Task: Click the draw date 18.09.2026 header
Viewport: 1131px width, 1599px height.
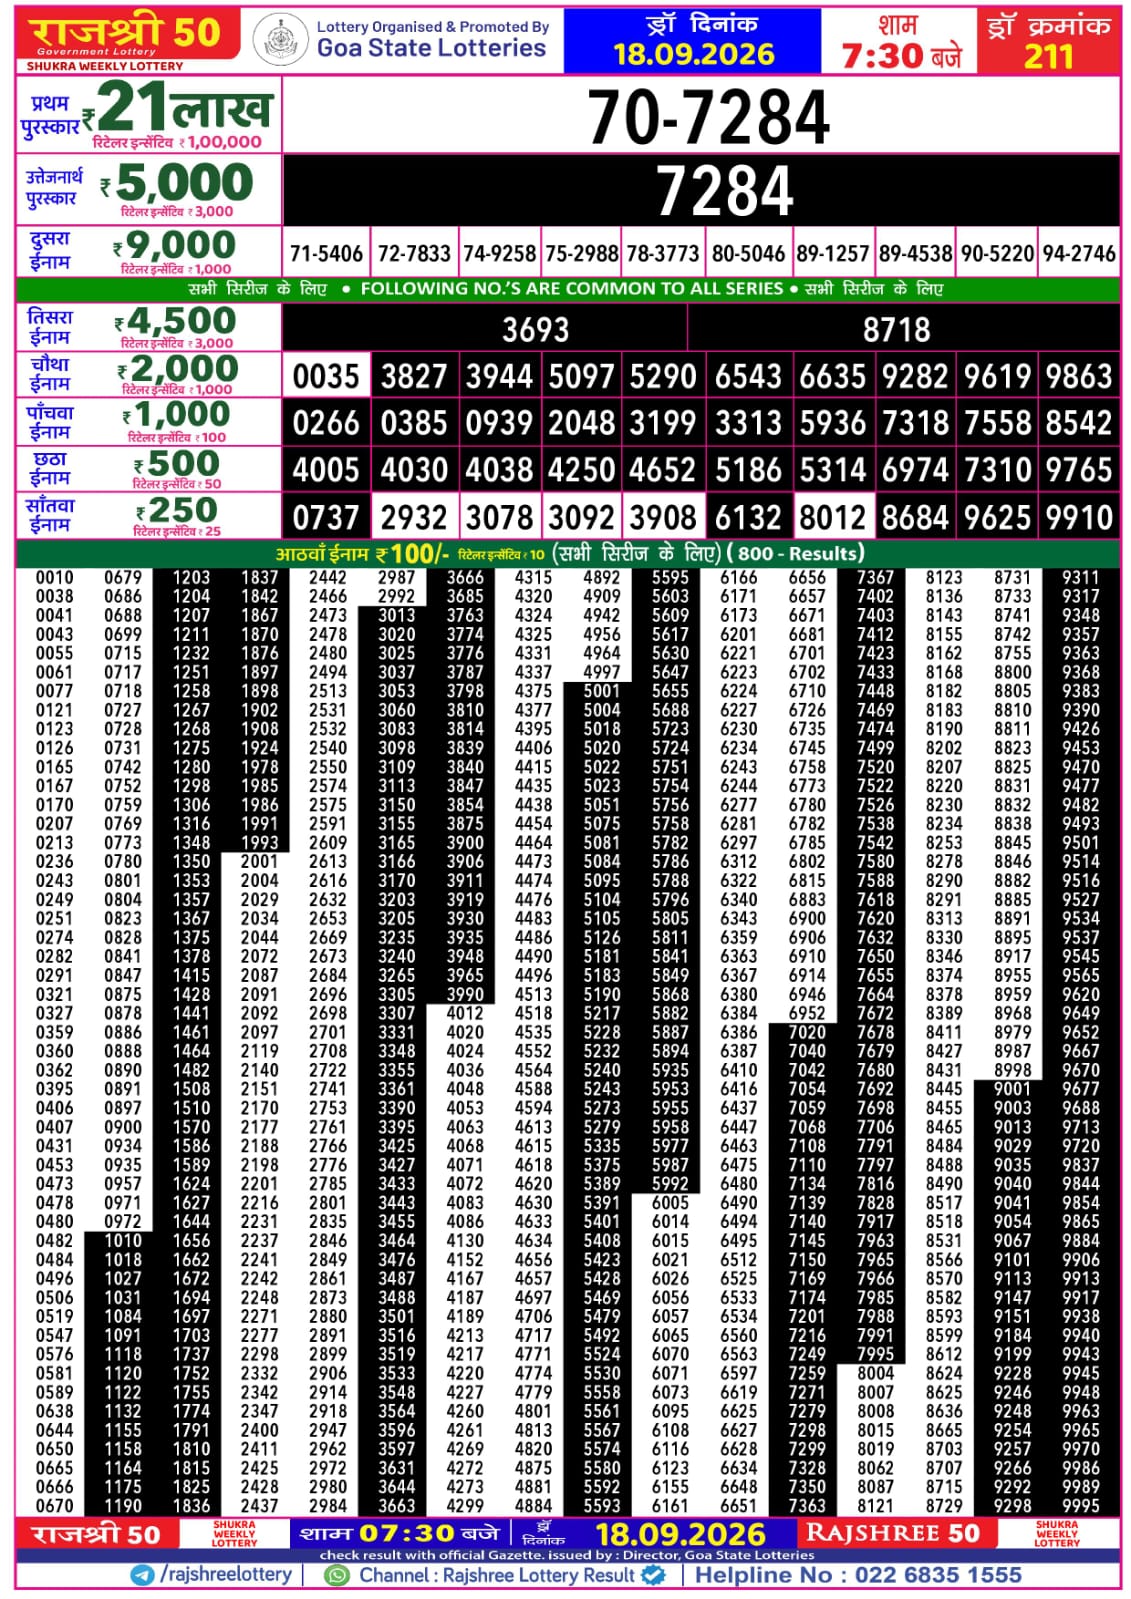Action: point(693,40)
